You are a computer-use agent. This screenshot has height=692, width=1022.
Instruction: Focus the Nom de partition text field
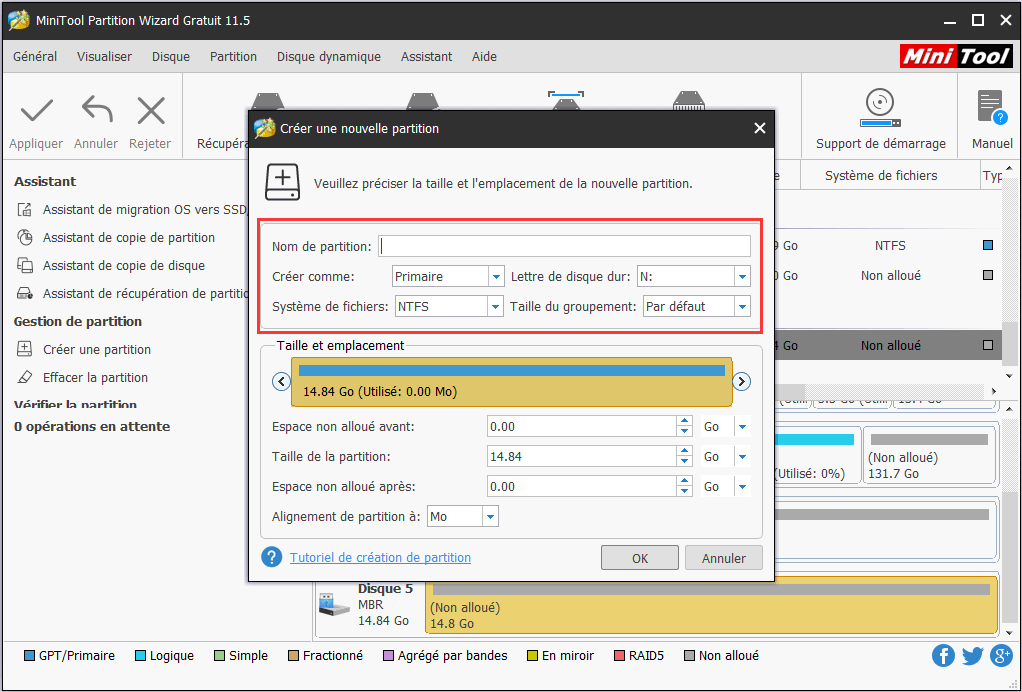click(x=564, y=246)
